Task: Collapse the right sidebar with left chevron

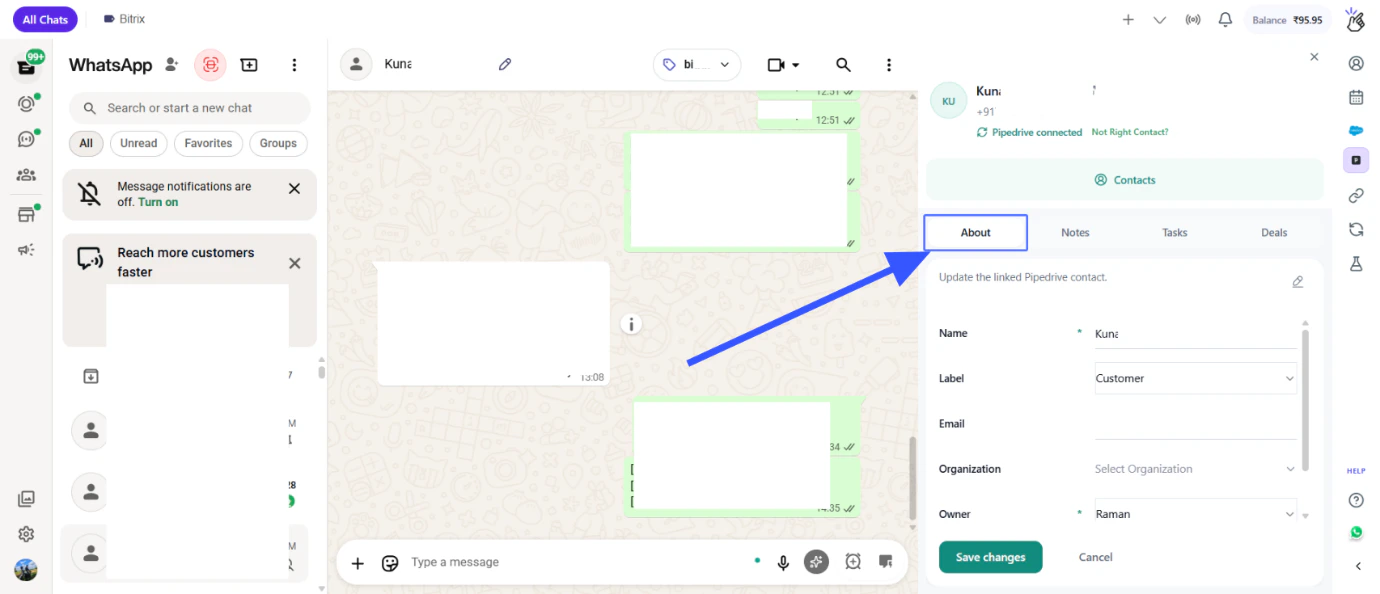Action: tap(1358, 566)
